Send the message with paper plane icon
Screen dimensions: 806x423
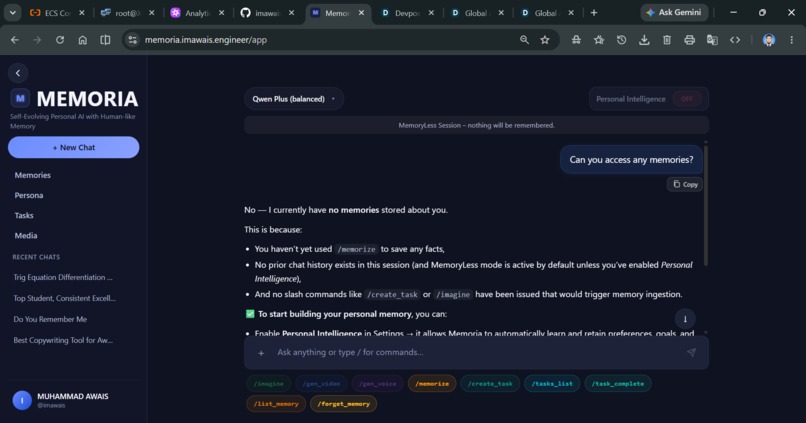[691, 352]
